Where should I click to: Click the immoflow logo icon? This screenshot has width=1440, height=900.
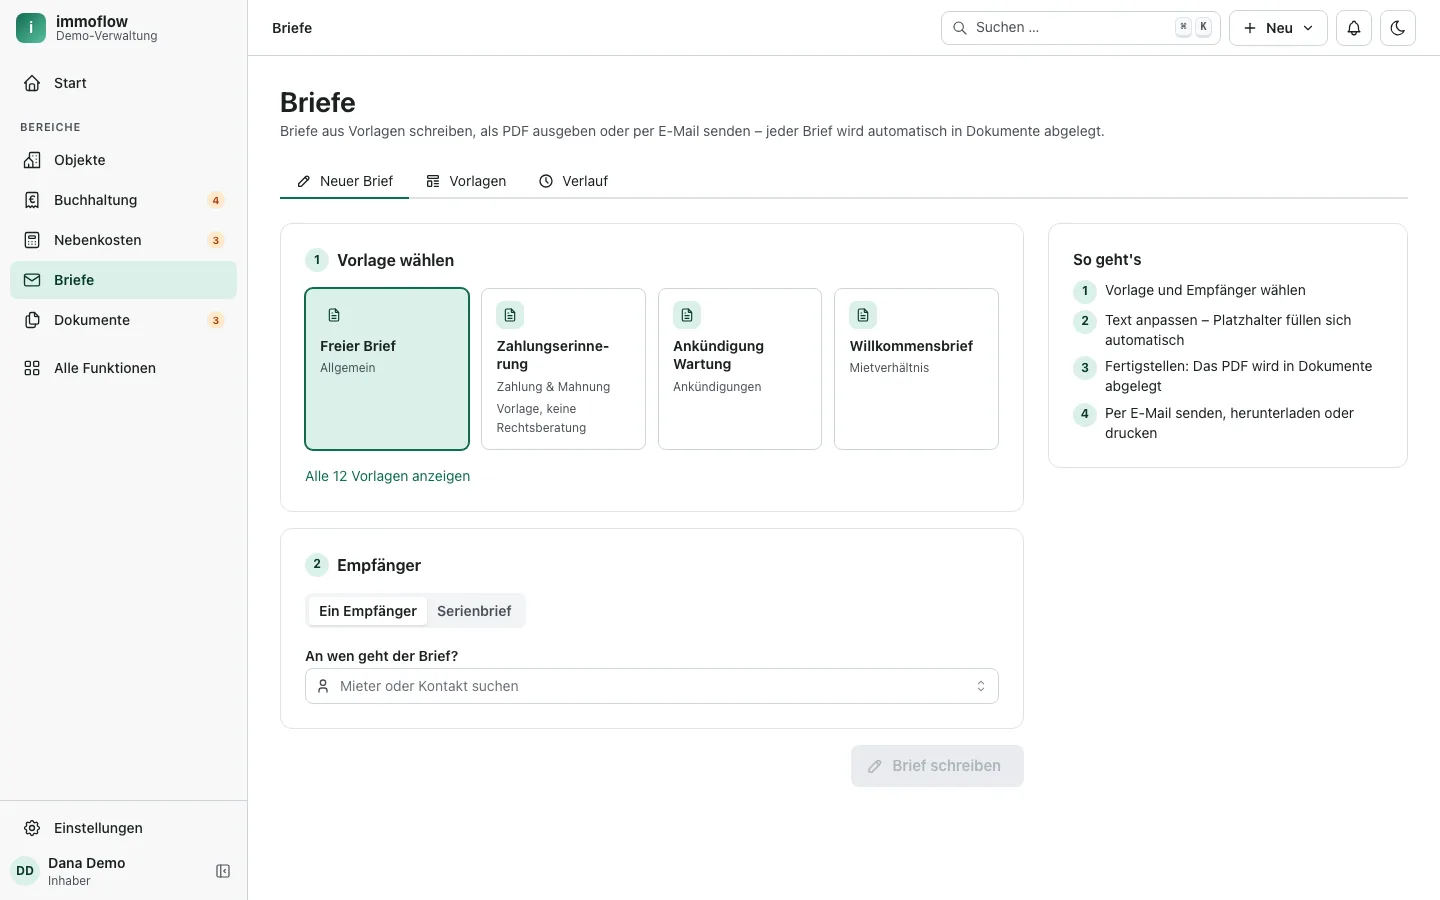pos(31,28)
